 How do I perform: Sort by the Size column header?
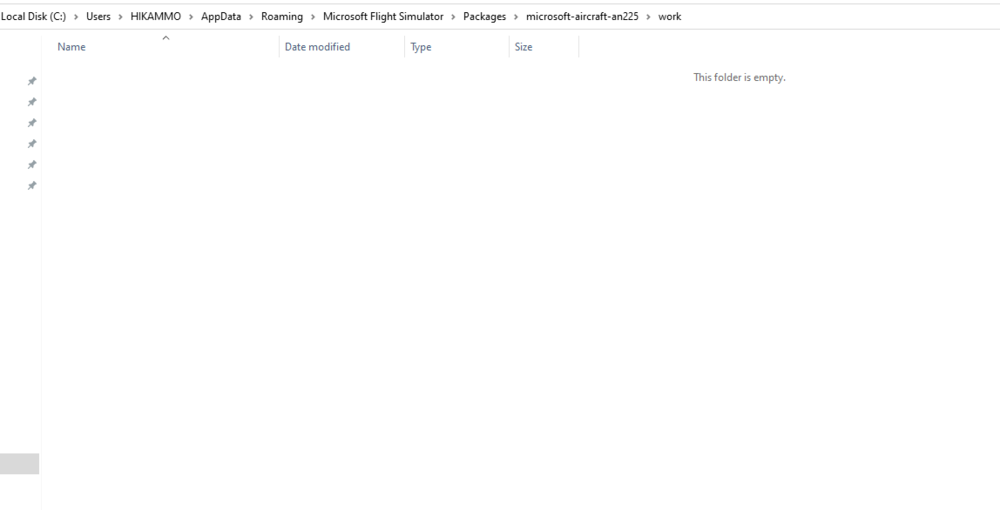(523, 47)
